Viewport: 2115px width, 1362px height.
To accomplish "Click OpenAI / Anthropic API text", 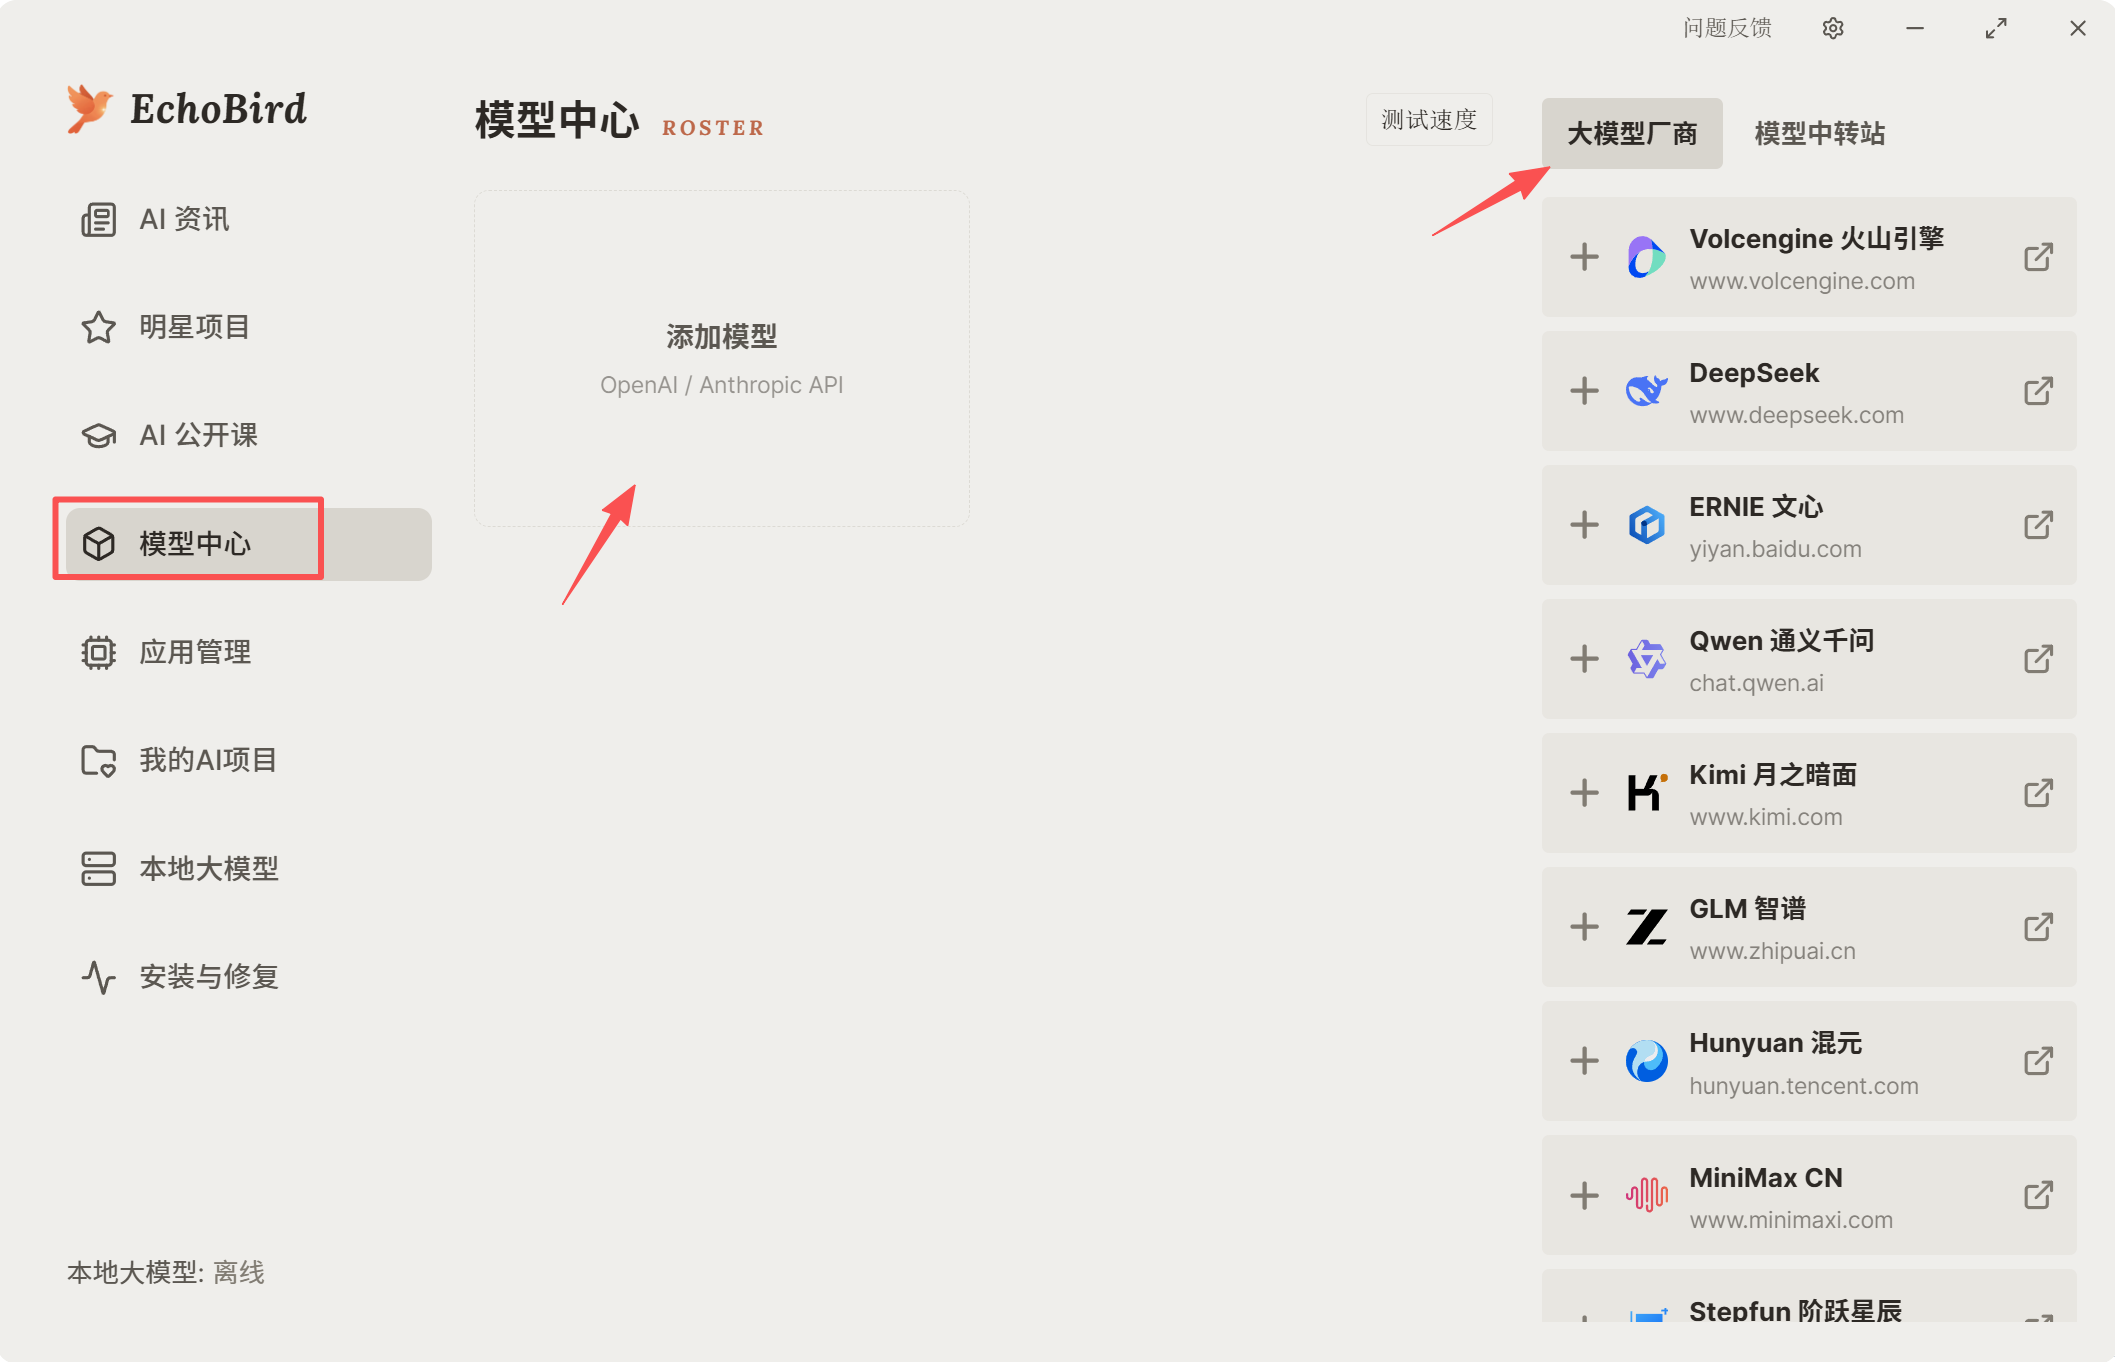I will [x=722, y=385].
